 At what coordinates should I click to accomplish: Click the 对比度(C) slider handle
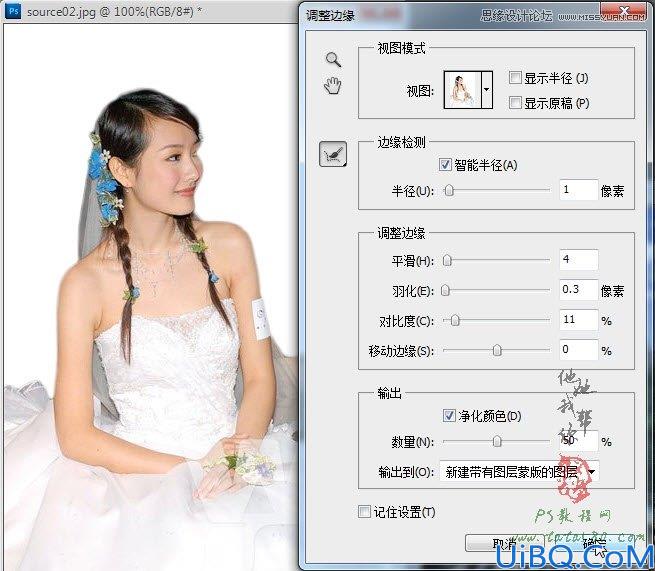pos(455,320)
